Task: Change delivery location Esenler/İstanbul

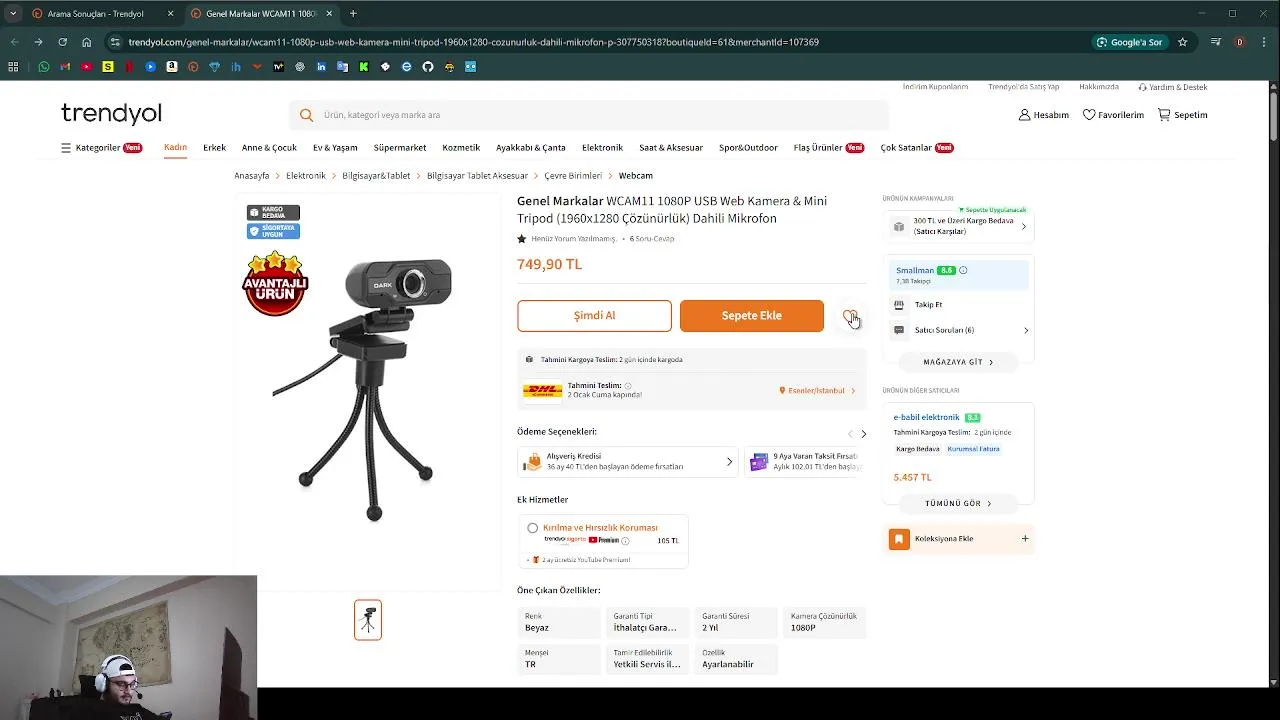Action: (x=817, y=391)
